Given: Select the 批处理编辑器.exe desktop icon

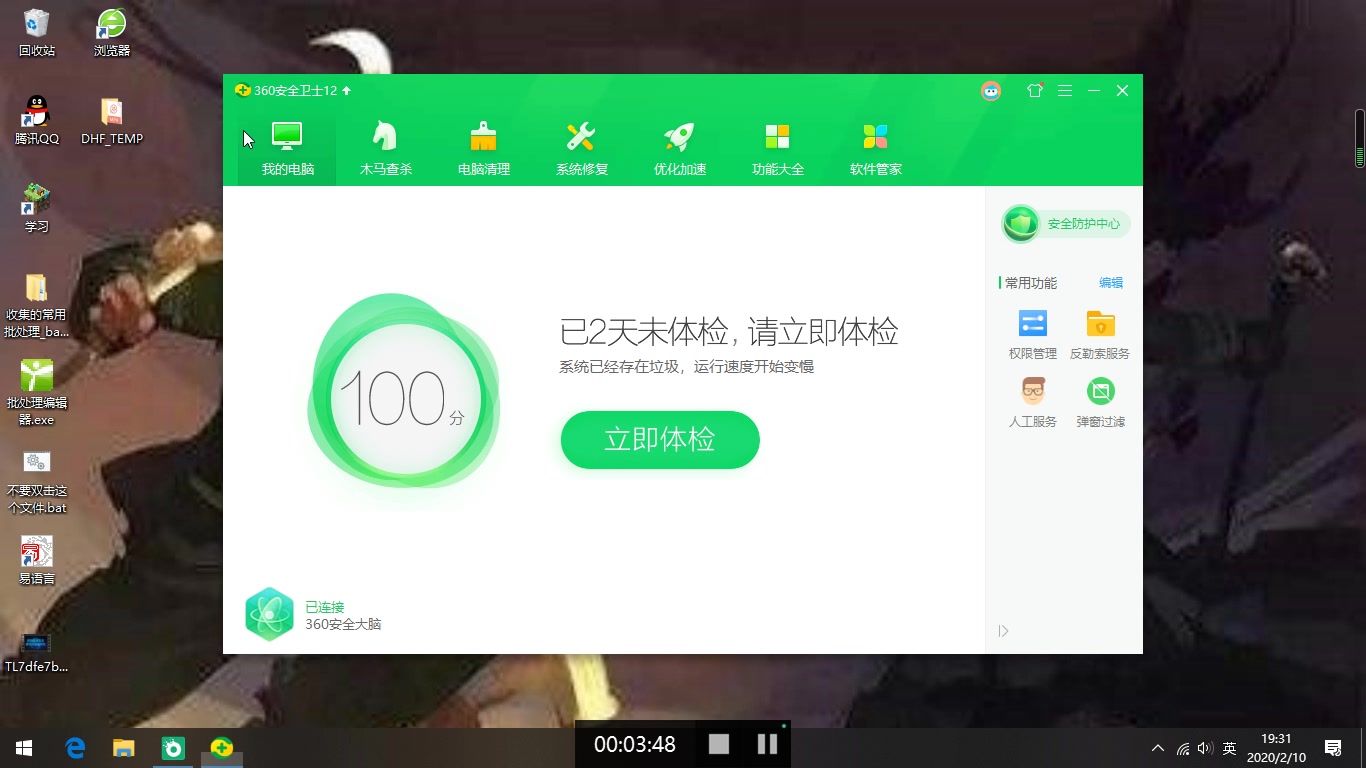Looking at the screenshot, I should point(36,392).
